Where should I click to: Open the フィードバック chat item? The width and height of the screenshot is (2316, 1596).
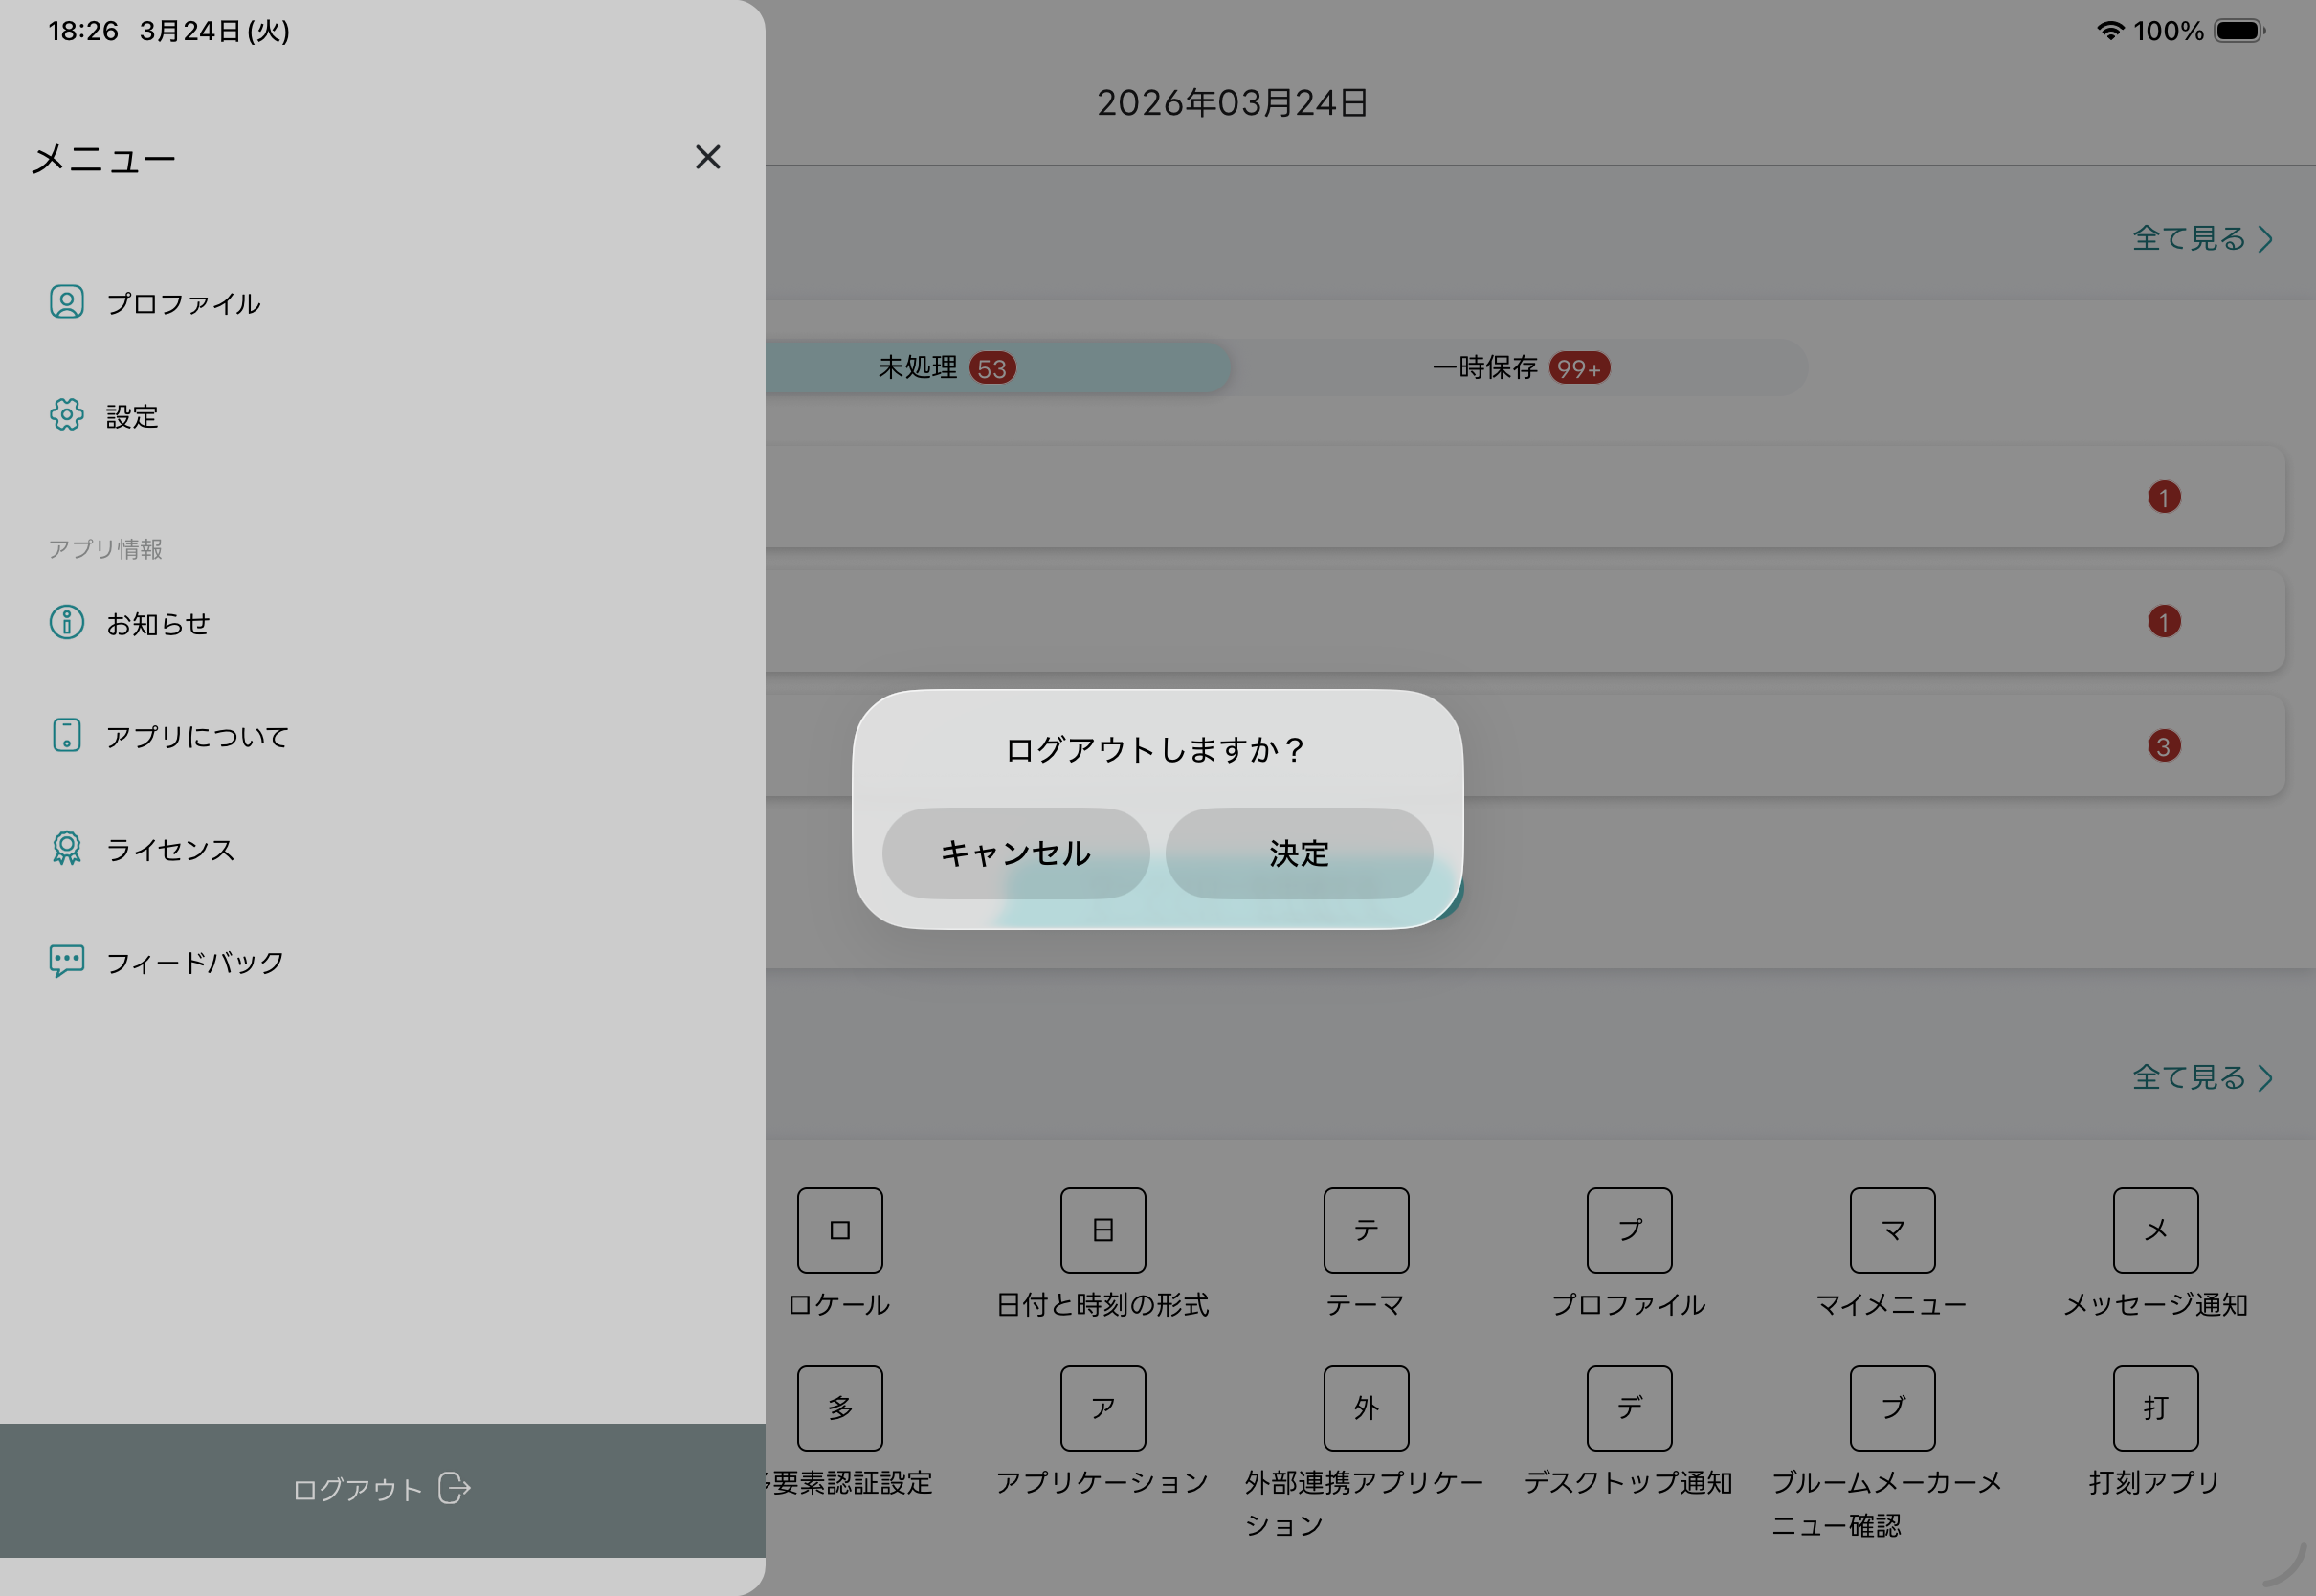coord(194,962)
